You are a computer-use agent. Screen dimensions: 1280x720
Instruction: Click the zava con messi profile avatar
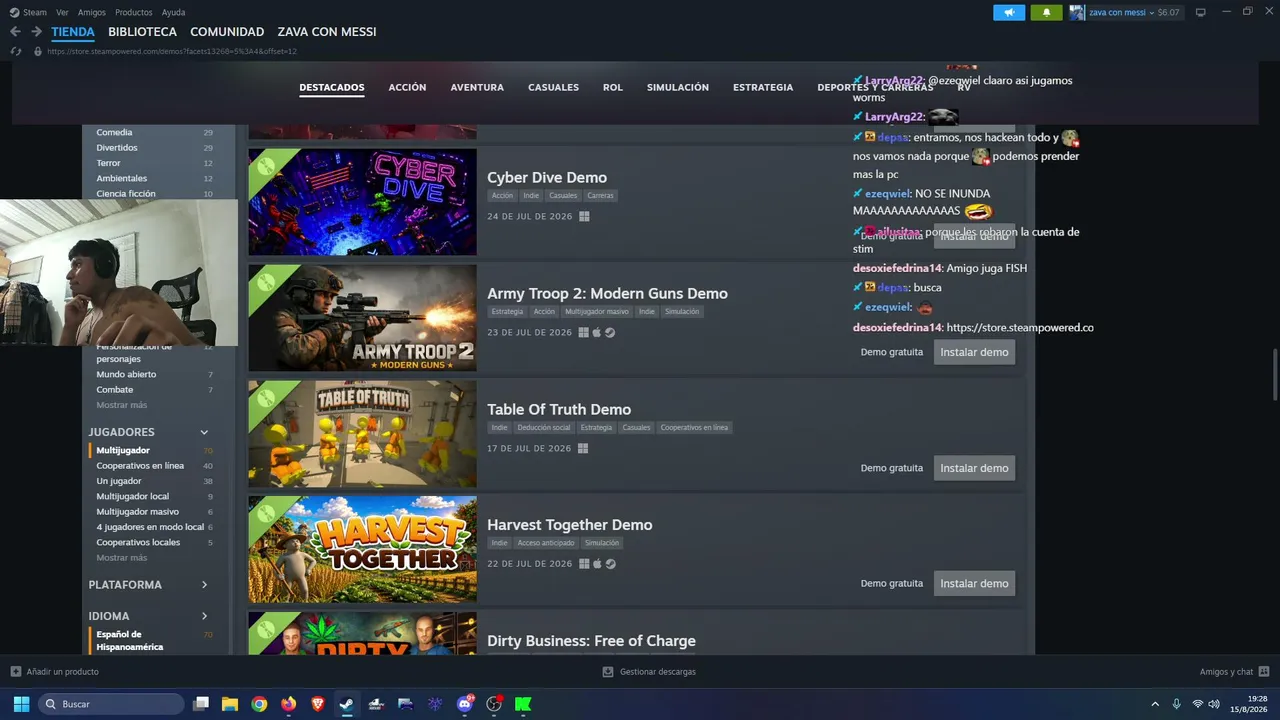1077,12
